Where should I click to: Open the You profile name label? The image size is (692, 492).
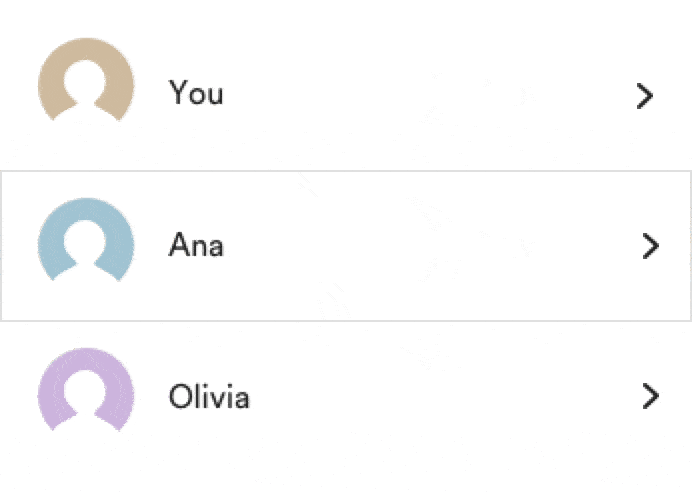(x=196, y=94)
